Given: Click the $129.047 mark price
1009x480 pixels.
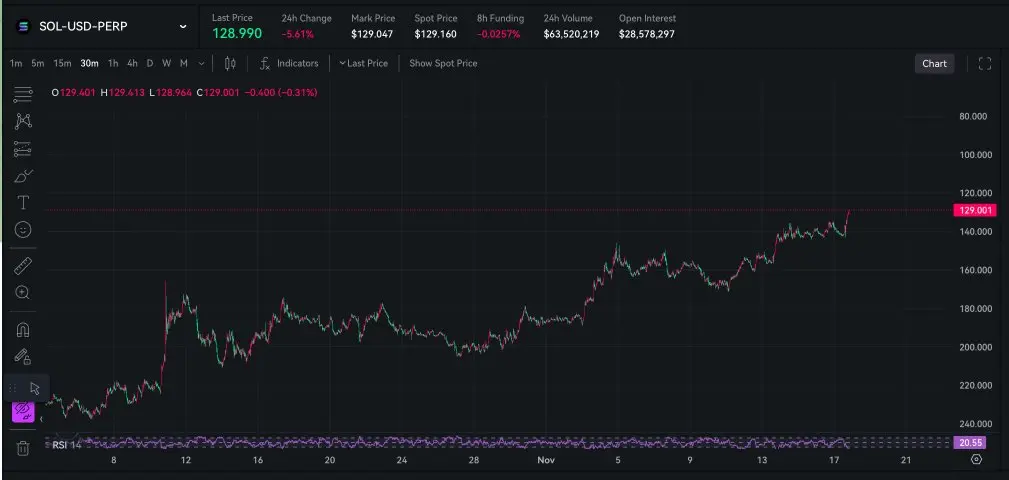Looking at the screenshot, I should click(372, 34).
